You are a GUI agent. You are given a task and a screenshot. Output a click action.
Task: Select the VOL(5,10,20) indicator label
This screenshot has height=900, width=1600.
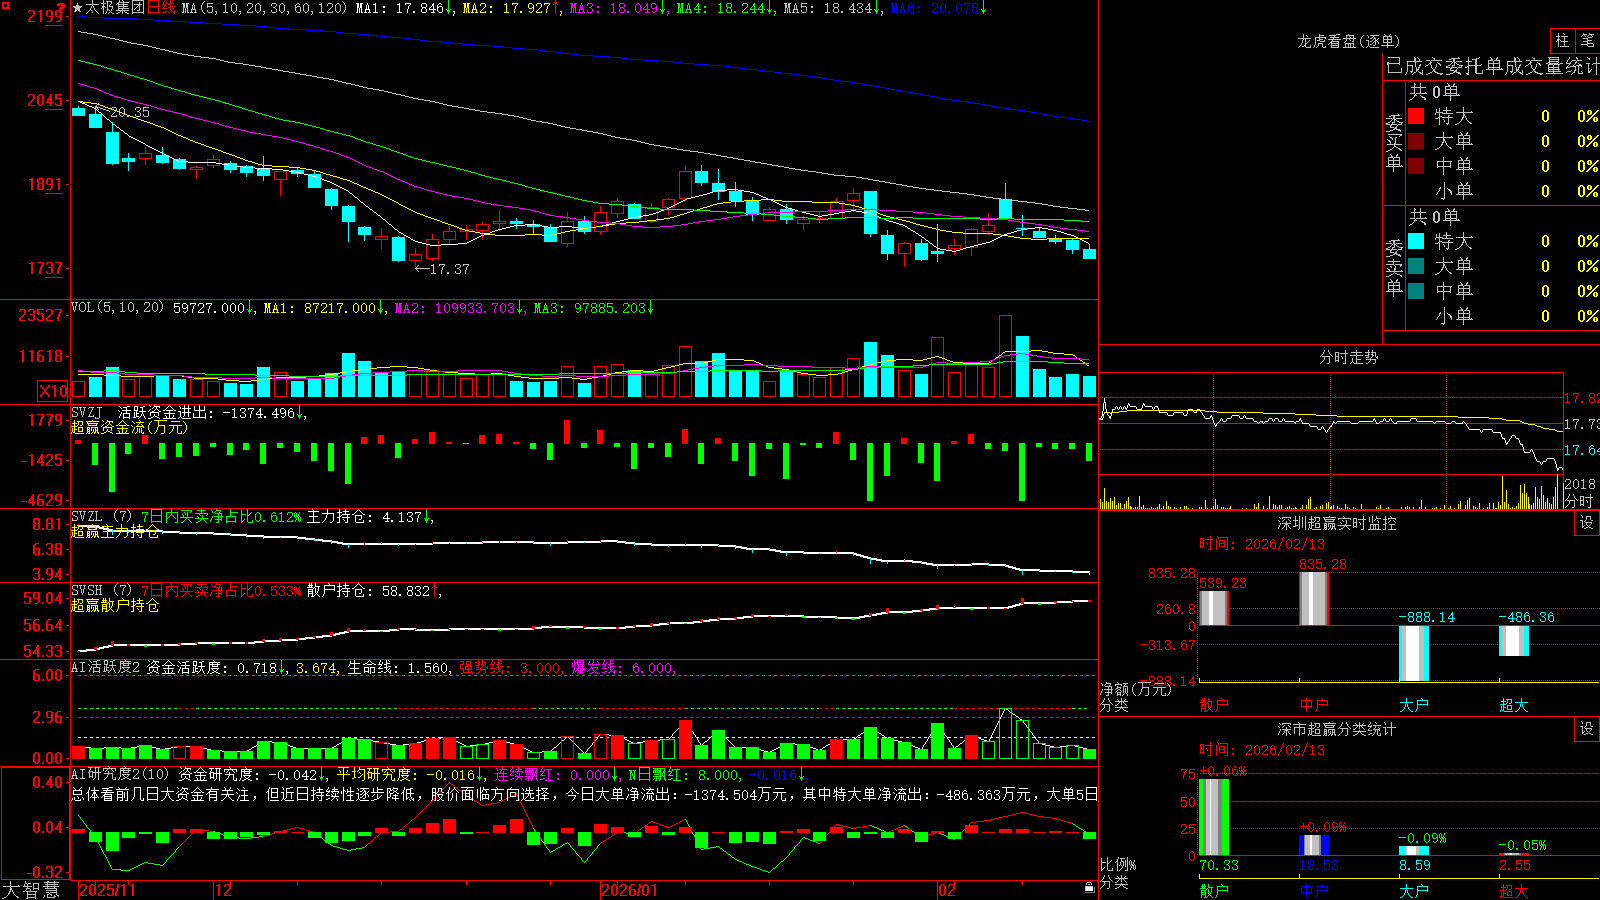click(x=117, y=308)
